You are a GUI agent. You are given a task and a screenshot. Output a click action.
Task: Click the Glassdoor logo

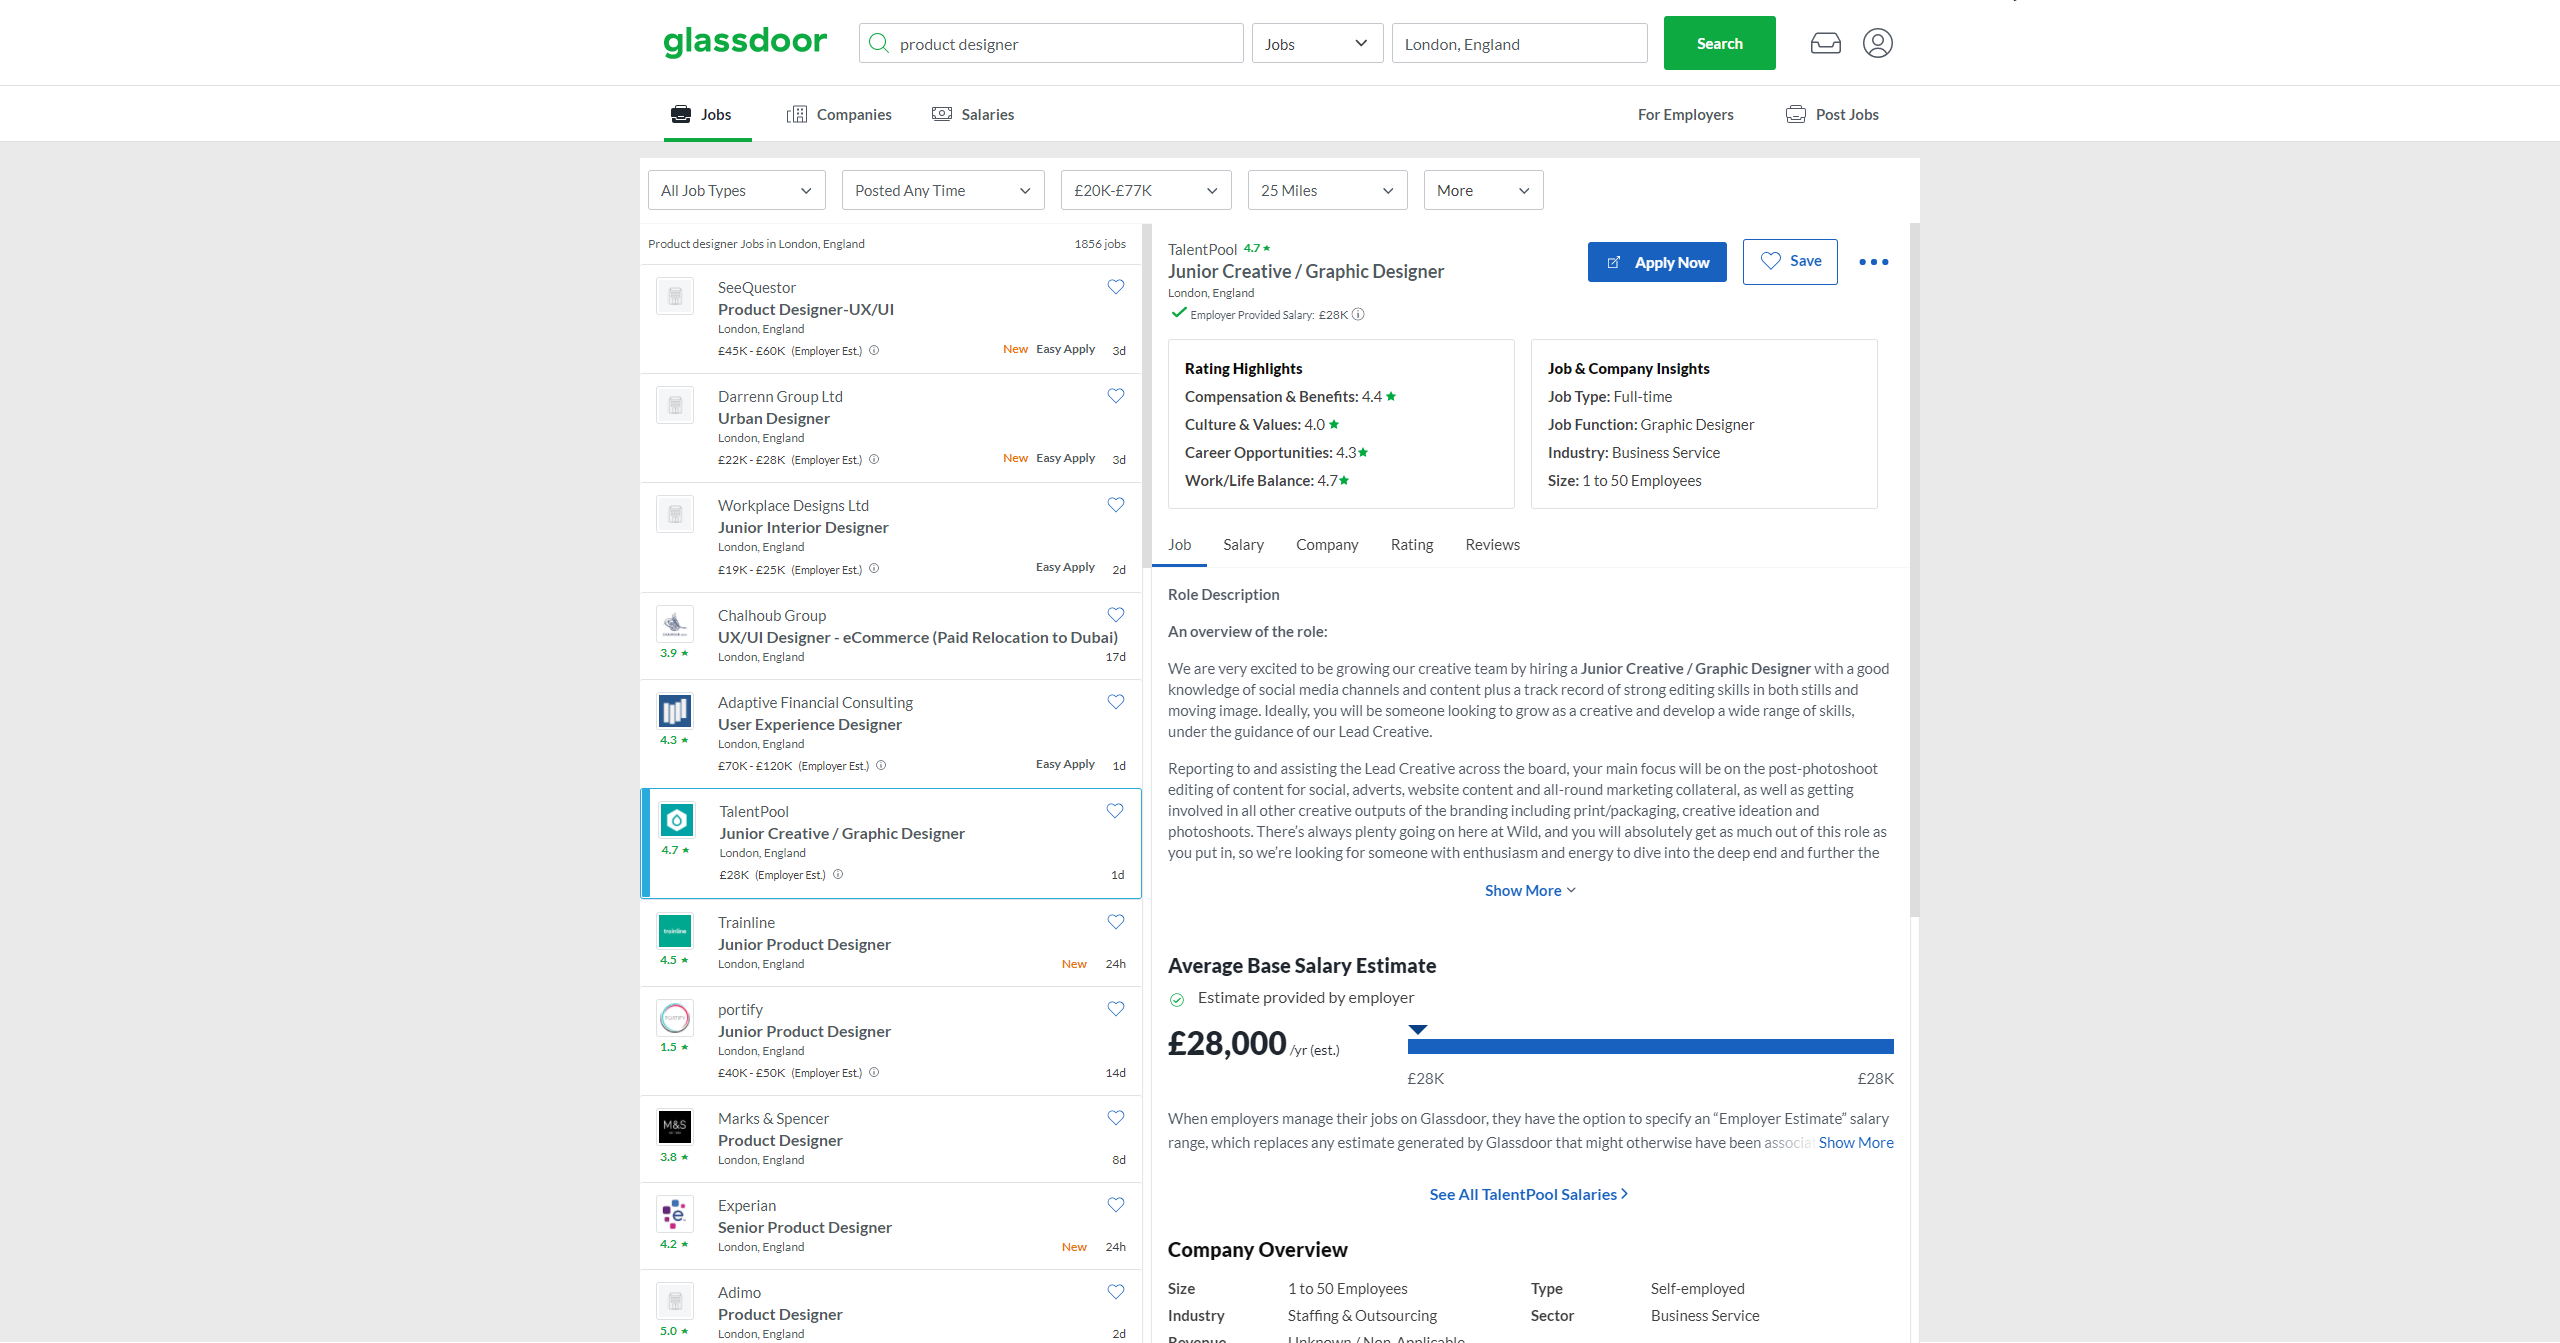[x=744, y=42]
